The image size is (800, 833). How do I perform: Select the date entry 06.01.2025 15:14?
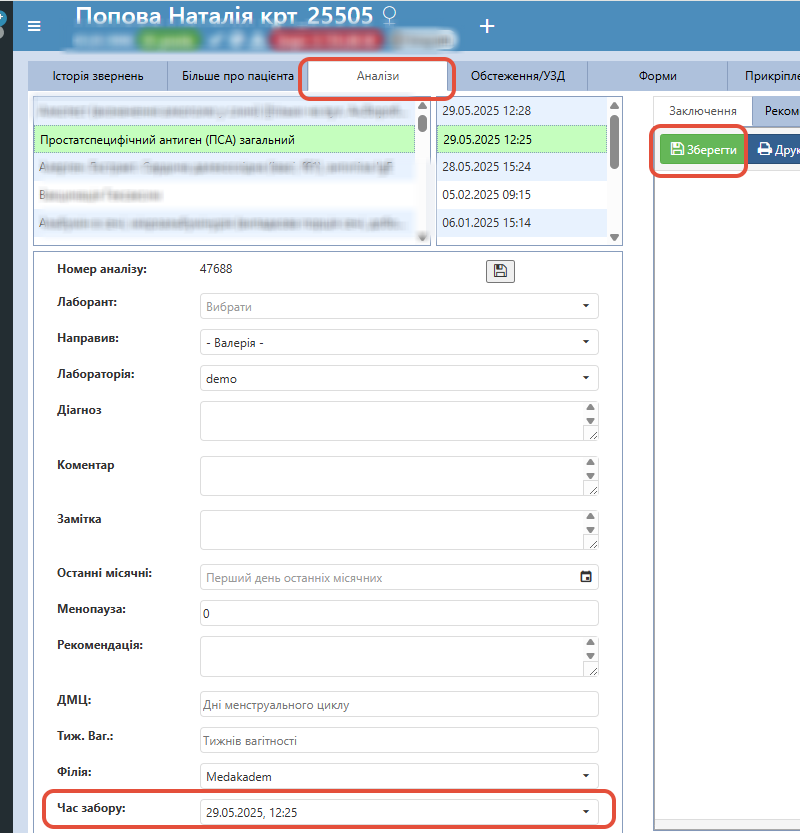(x=522, y=223)
